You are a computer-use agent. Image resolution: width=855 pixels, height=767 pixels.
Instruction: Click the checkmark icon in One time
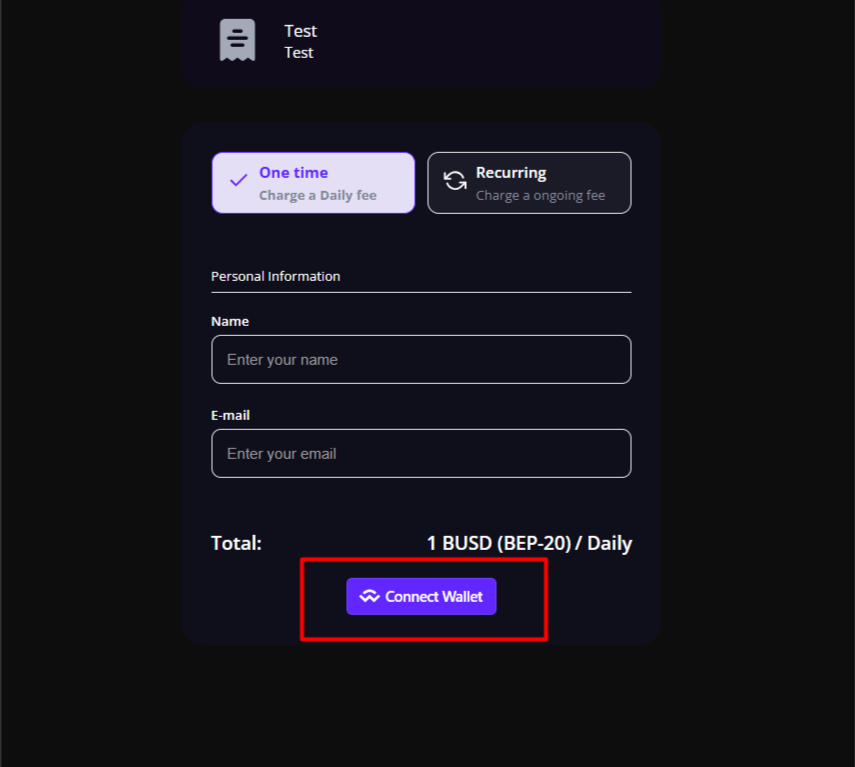pos(239,181)
